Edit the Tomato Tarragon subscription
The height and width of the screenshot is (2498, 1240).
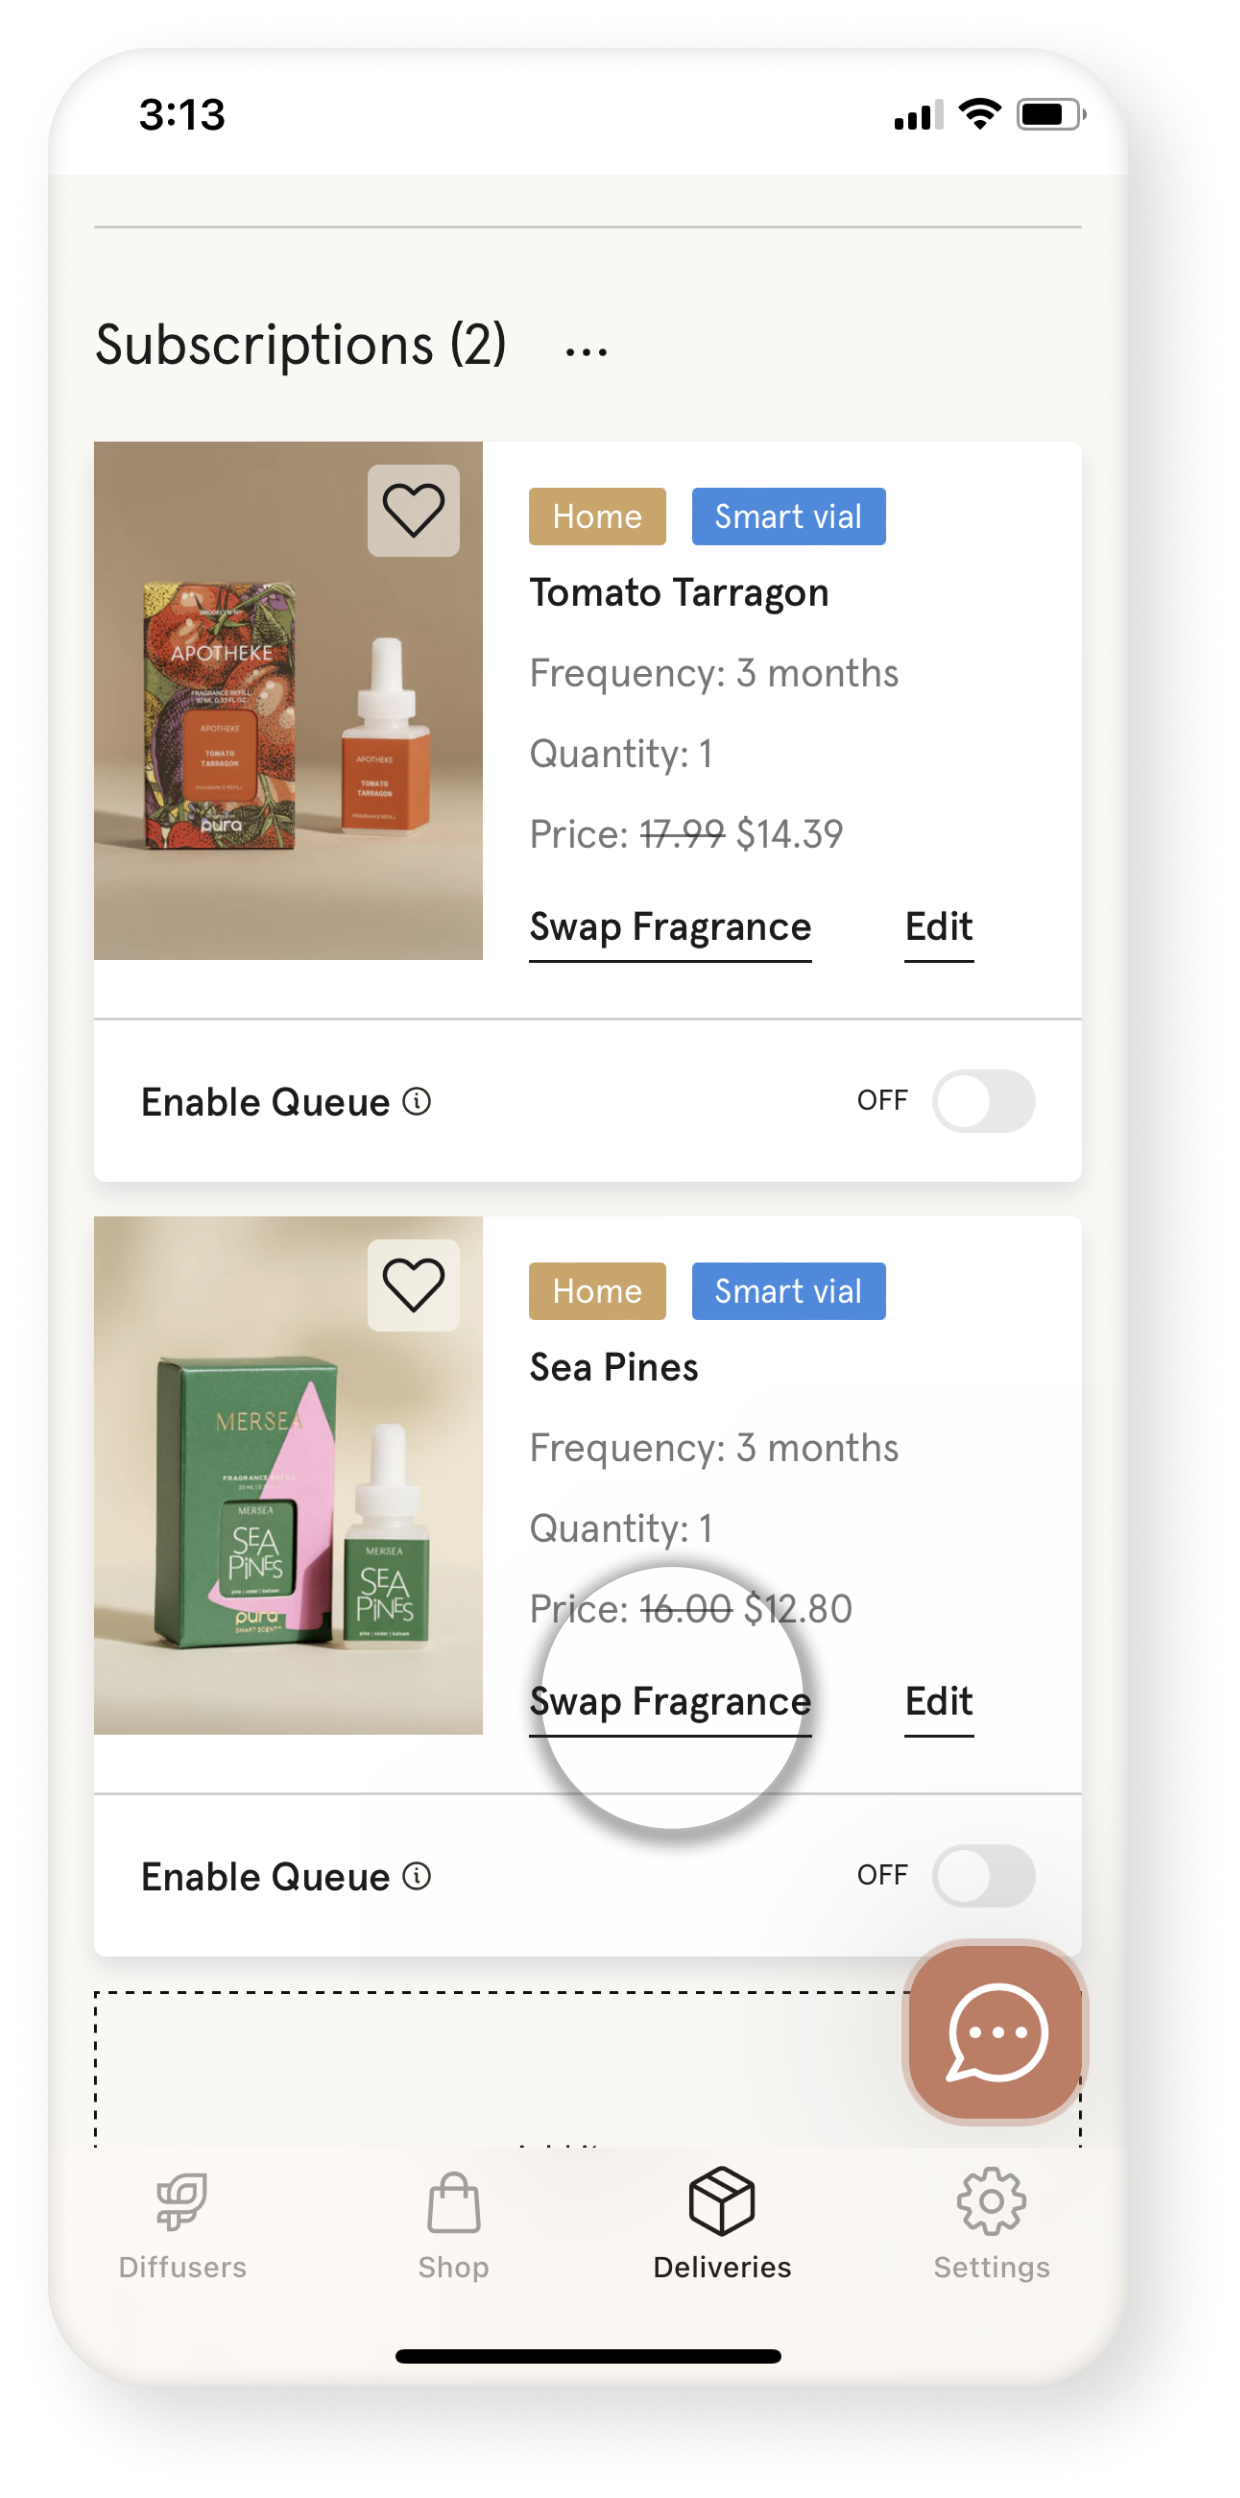point(939,929)
